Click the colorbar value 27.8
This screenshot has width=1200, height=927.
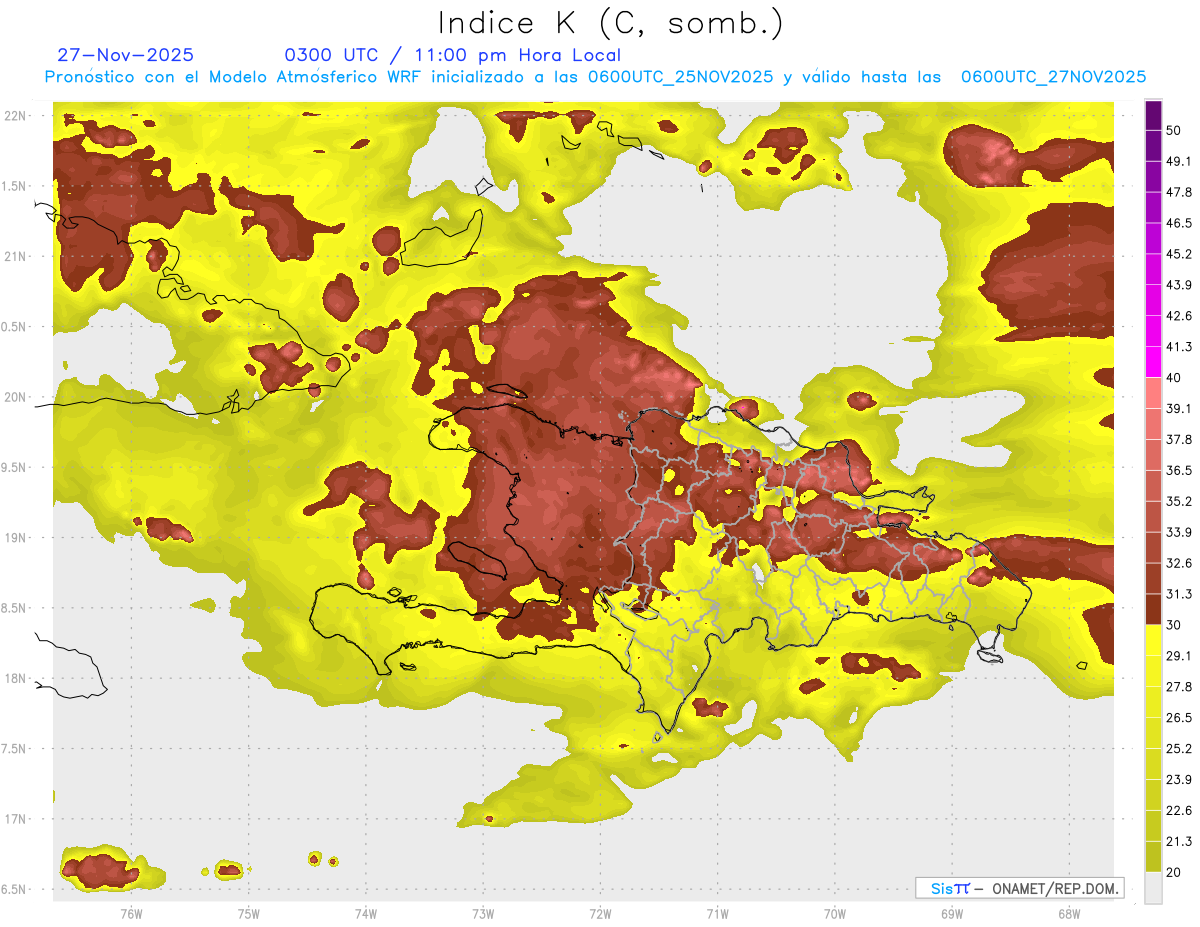pos(1179,687)
